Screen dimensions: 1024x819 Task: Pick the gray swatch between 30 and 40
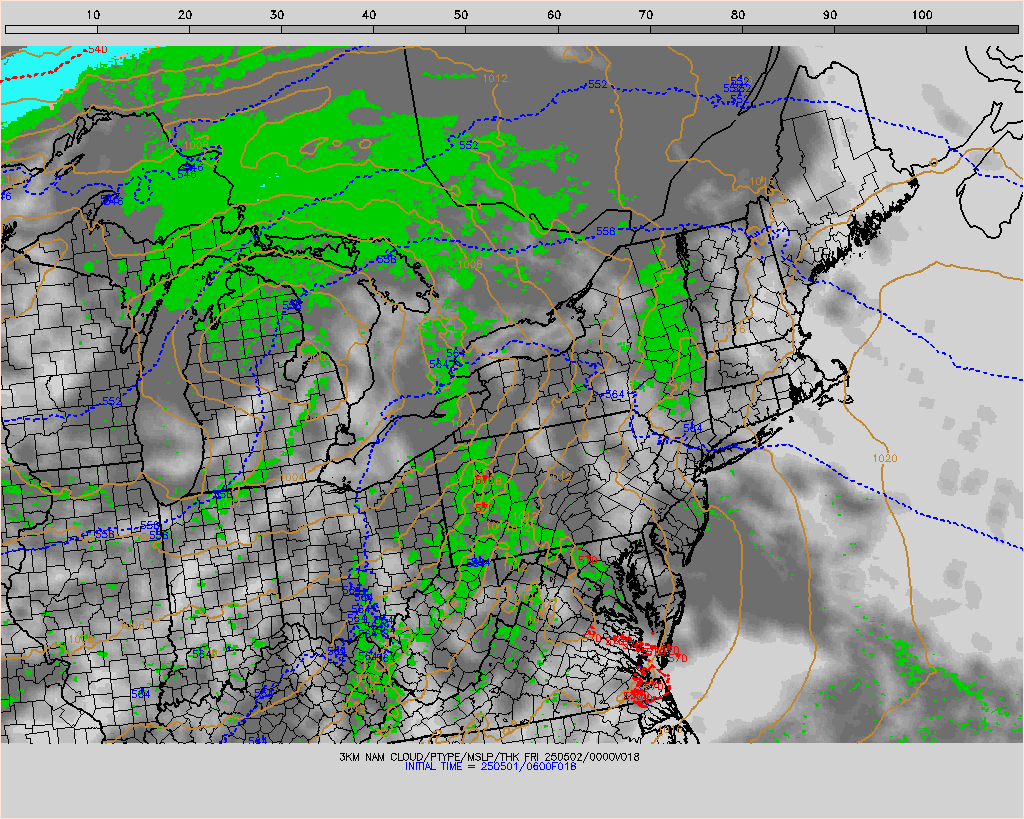pyautogui.click(x=327, y=29)
